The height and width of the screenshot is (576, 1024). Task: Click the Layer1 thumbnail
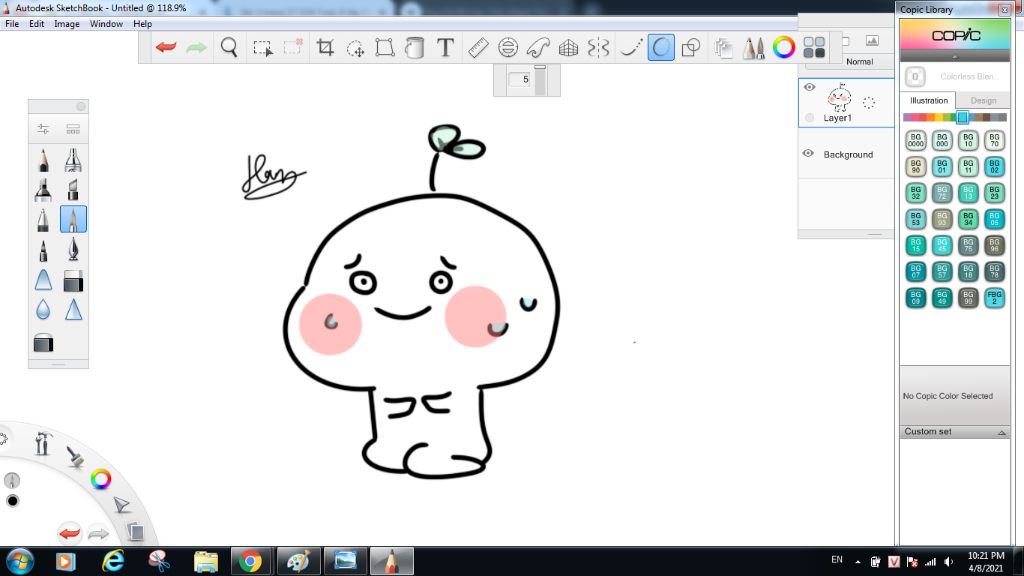(x=839, y=98)
